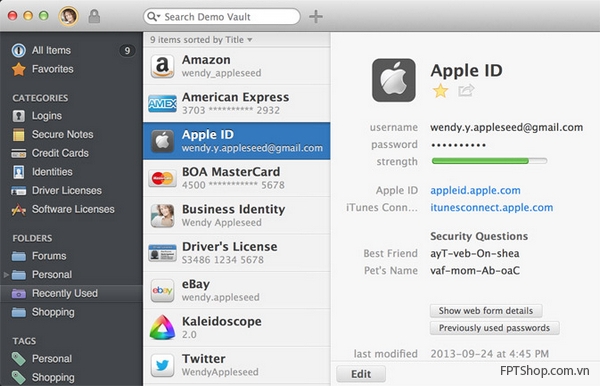The image size is (600, 386).
Task: Click the password strength bar
Action: (489, 161)
